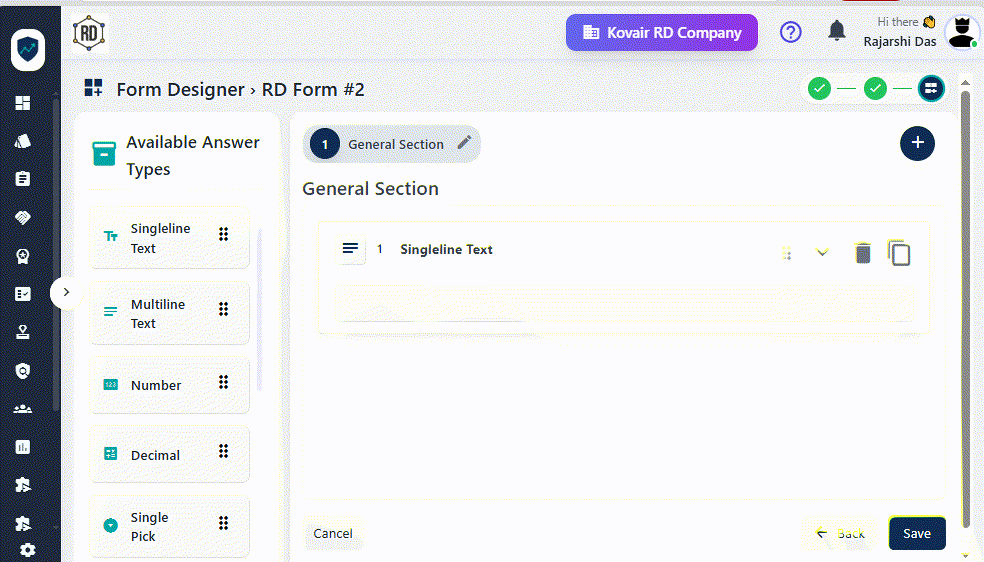
Task: Open the stamp sidebar icon
Action: pos(23,332)
